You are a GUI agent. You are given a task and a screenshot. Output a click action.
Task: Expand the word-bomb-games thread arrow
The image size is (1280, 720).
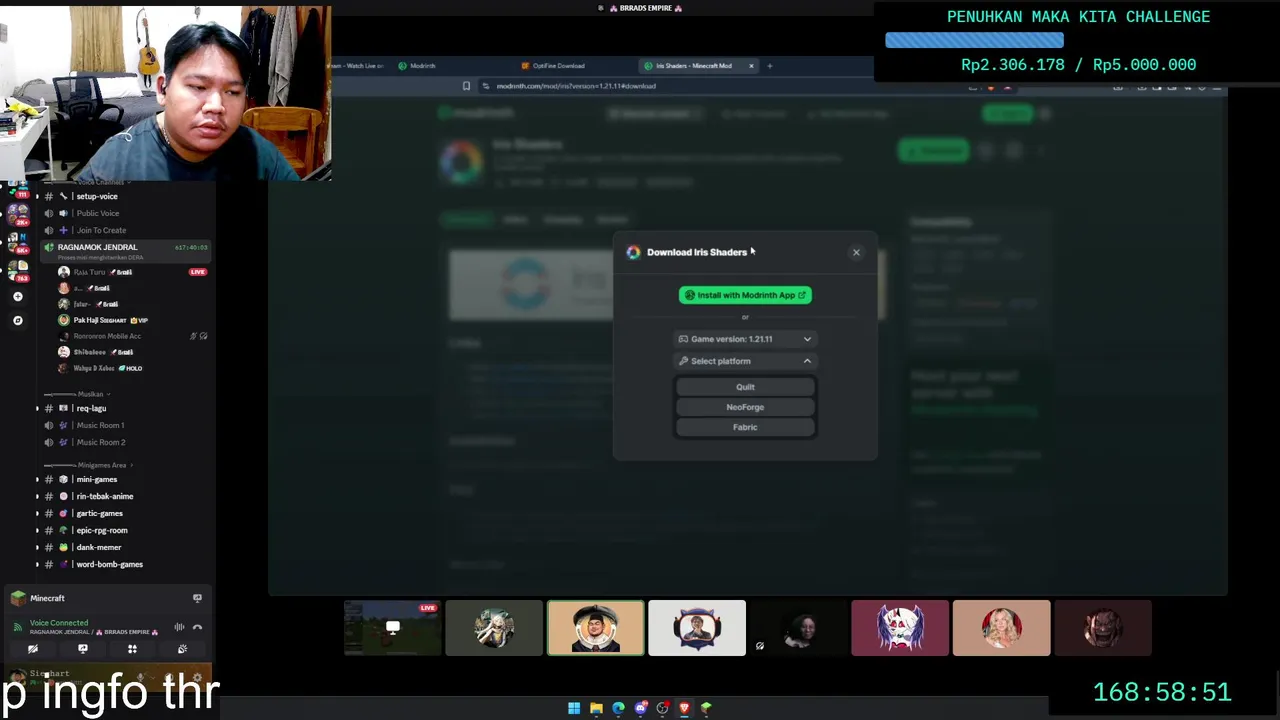click(x=37, y=564)
